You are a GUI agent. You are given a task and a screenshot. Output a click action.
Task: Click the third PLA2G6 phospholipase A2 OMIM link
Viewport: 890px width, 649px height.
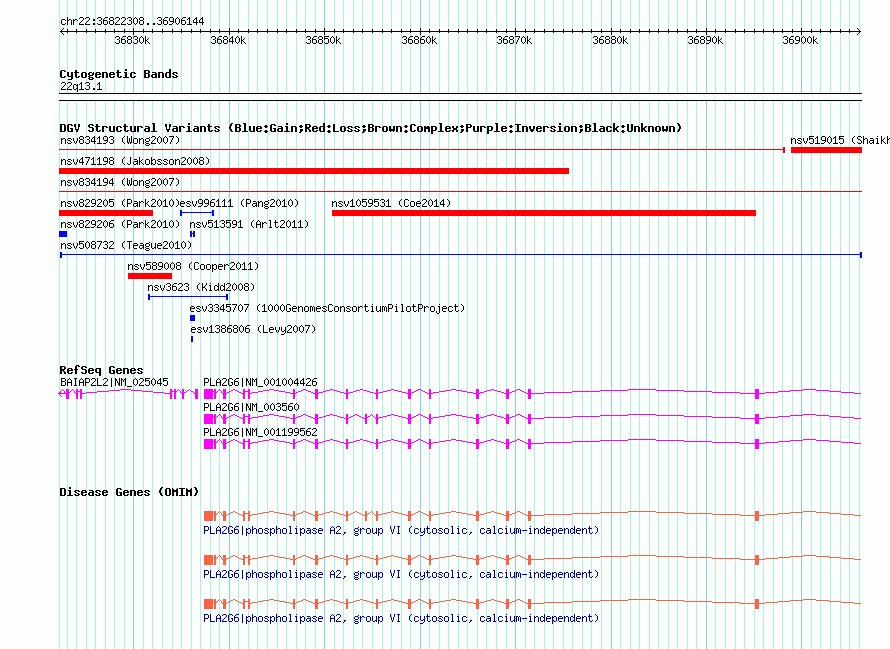click(x=401, y=618)
